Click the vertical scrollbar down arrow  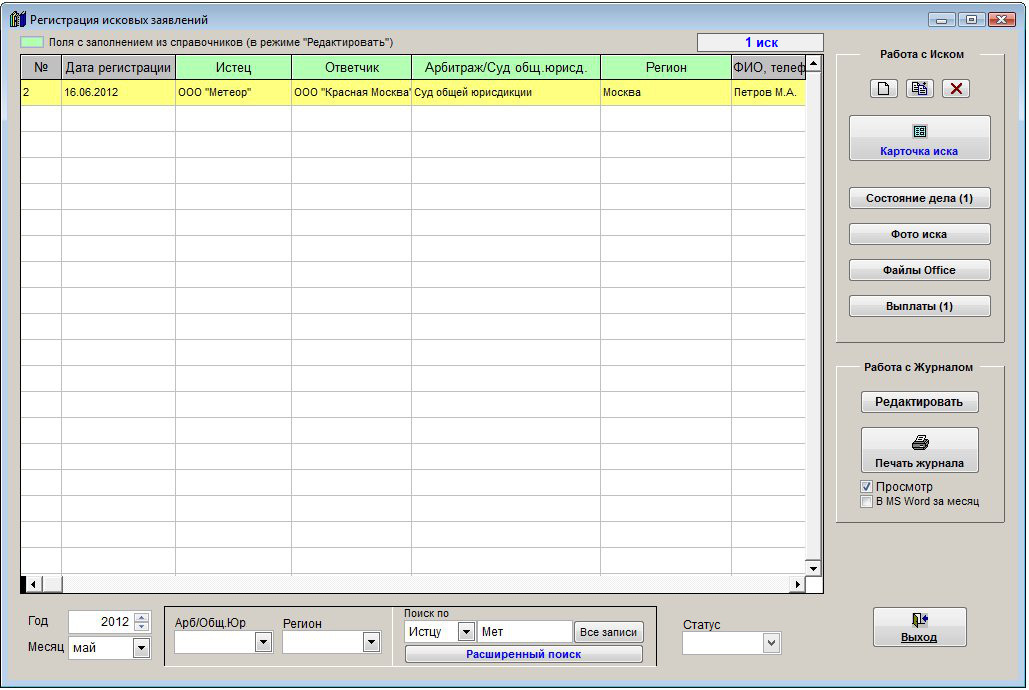click(x=813, y=569)
